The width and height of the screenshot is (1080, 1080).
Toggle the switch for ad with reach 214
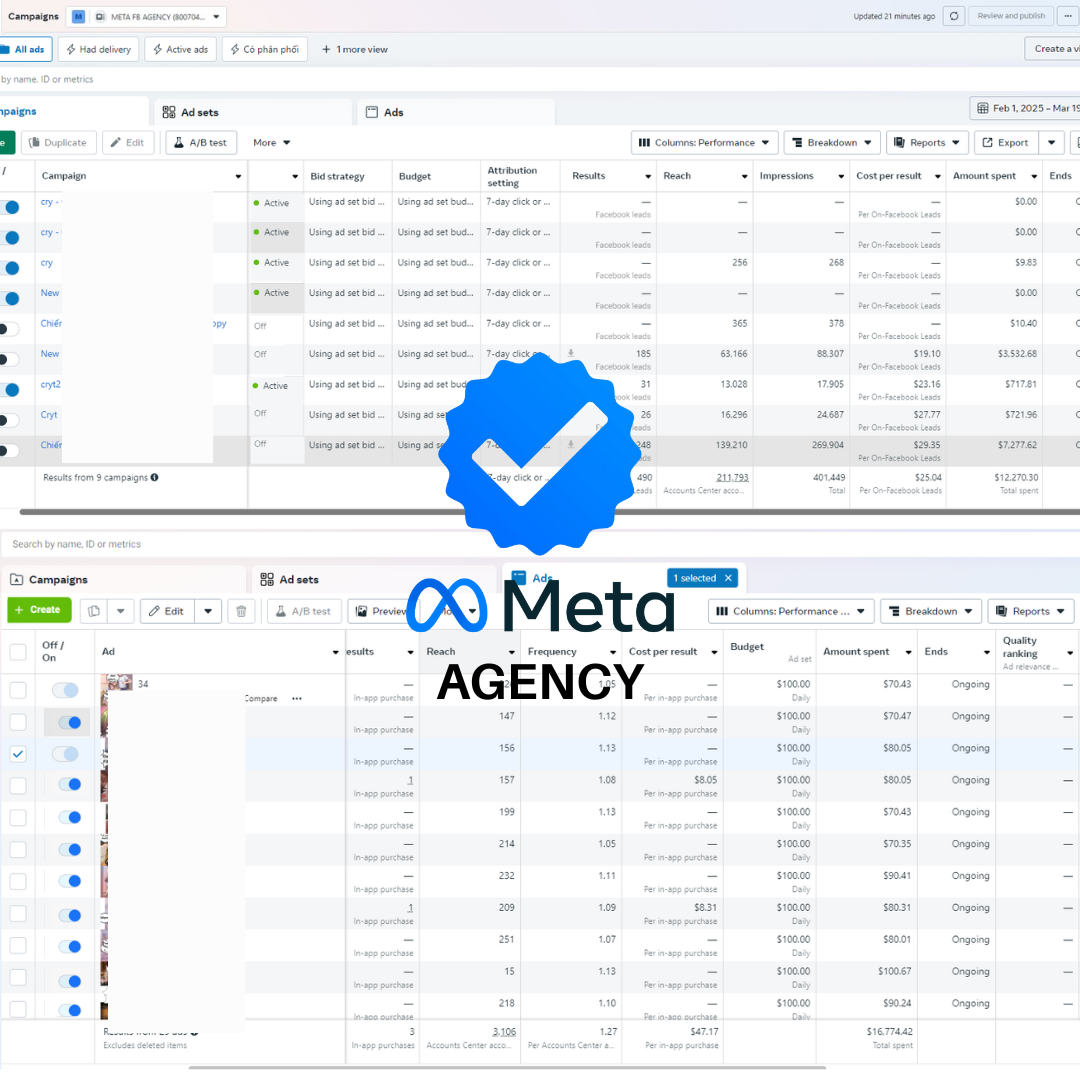click(70, 850)
